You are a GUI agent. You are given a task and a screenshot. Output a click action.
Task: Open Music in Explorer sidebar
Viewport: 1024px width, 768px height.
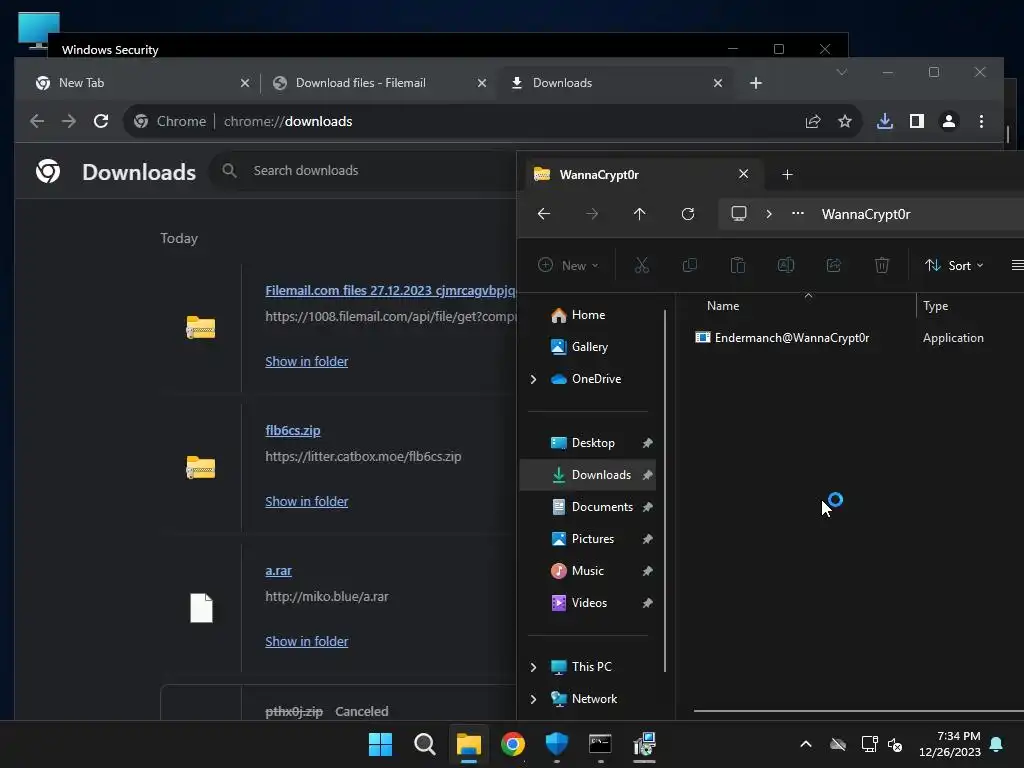pos(588,571)
